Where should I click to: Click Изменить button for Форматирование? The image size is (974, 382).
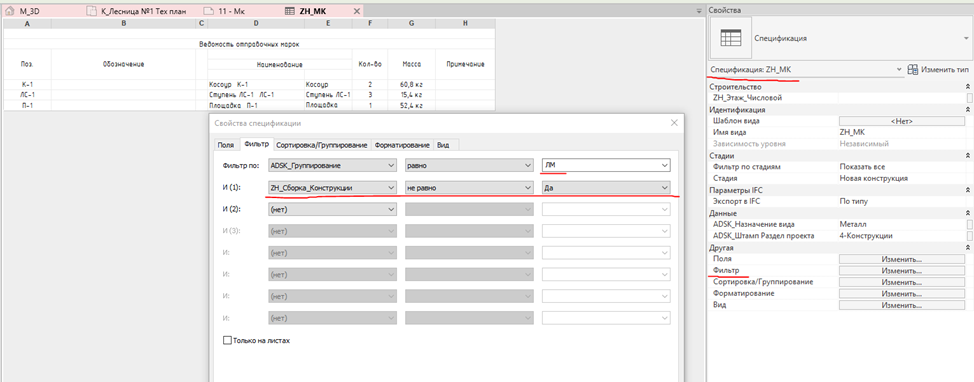click(901, 293)
